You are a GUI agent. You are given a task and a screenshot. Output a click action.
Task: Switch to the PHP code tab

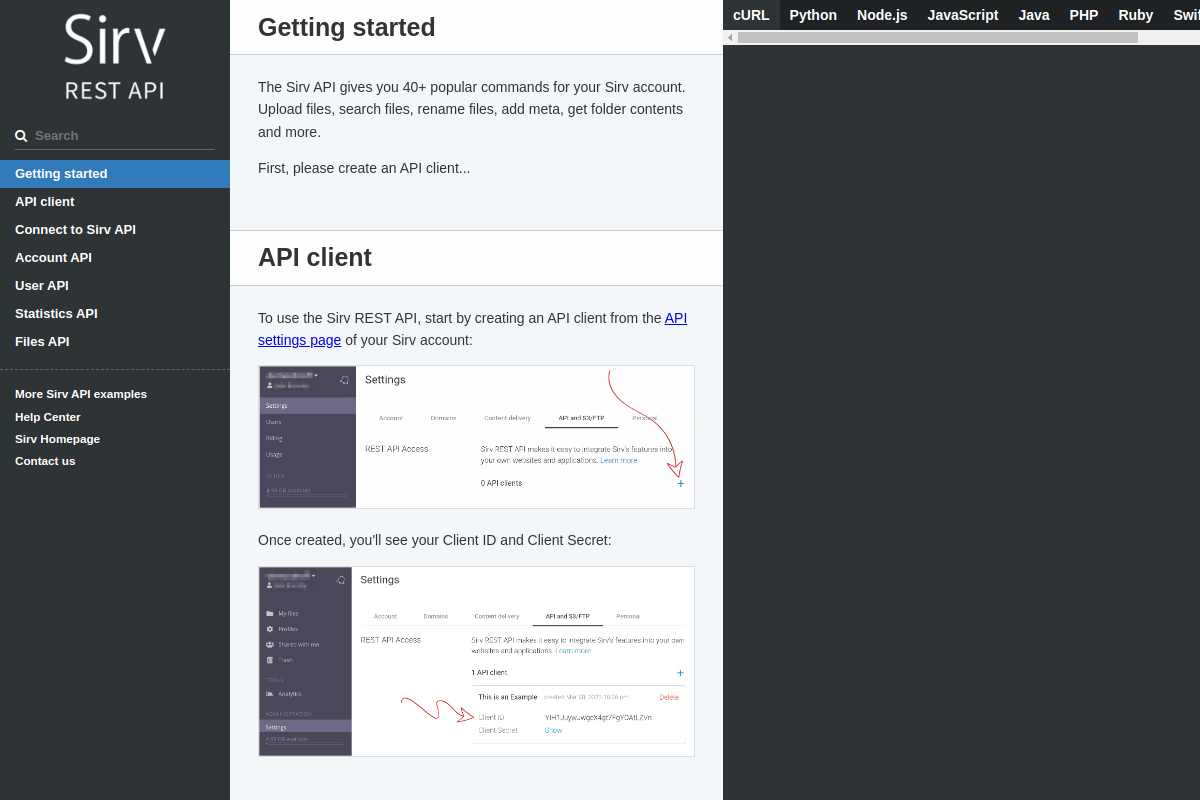(1084, 15)
